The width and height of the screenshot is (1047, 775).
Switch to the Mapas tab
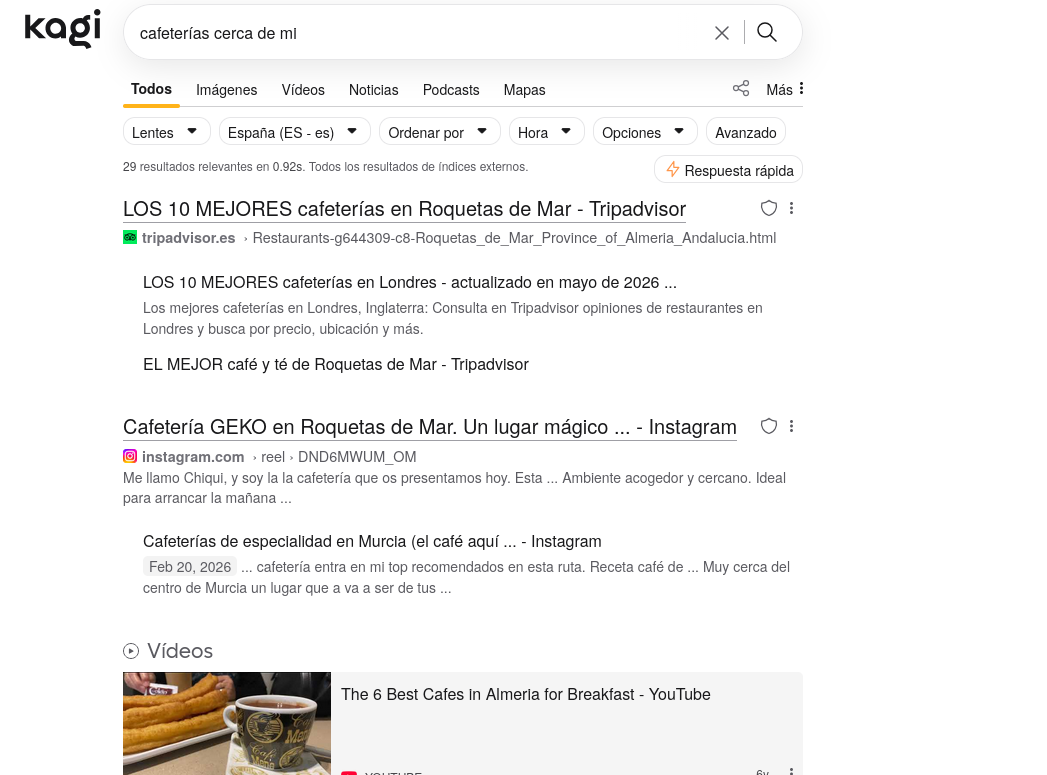tap(524, 90)
